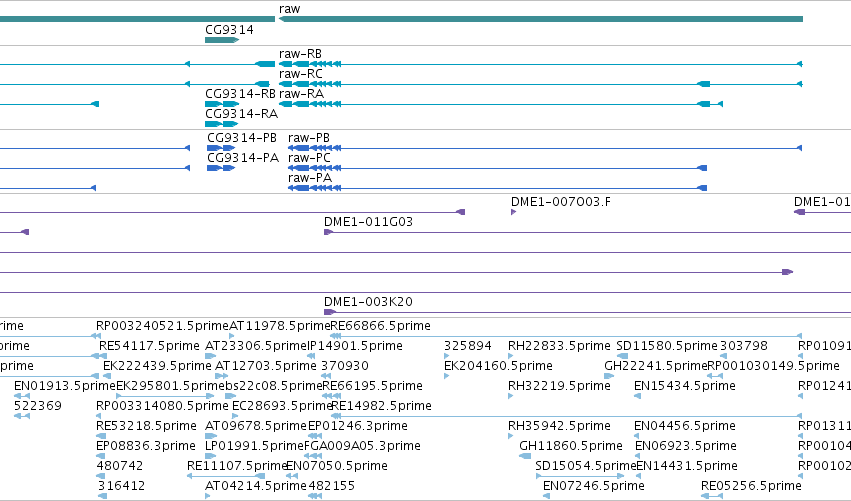The height and width of the screenshot is (501, 851).
Task: Select the SD15054.5prime EST label
Action: tap(586, 466)
